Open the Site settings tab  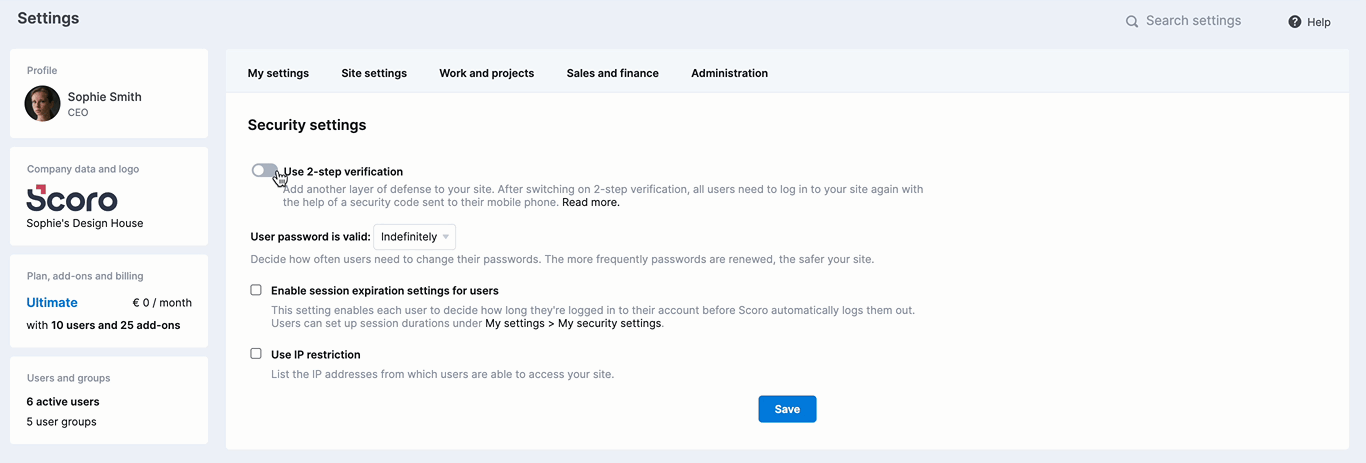(x=374, y=73)
